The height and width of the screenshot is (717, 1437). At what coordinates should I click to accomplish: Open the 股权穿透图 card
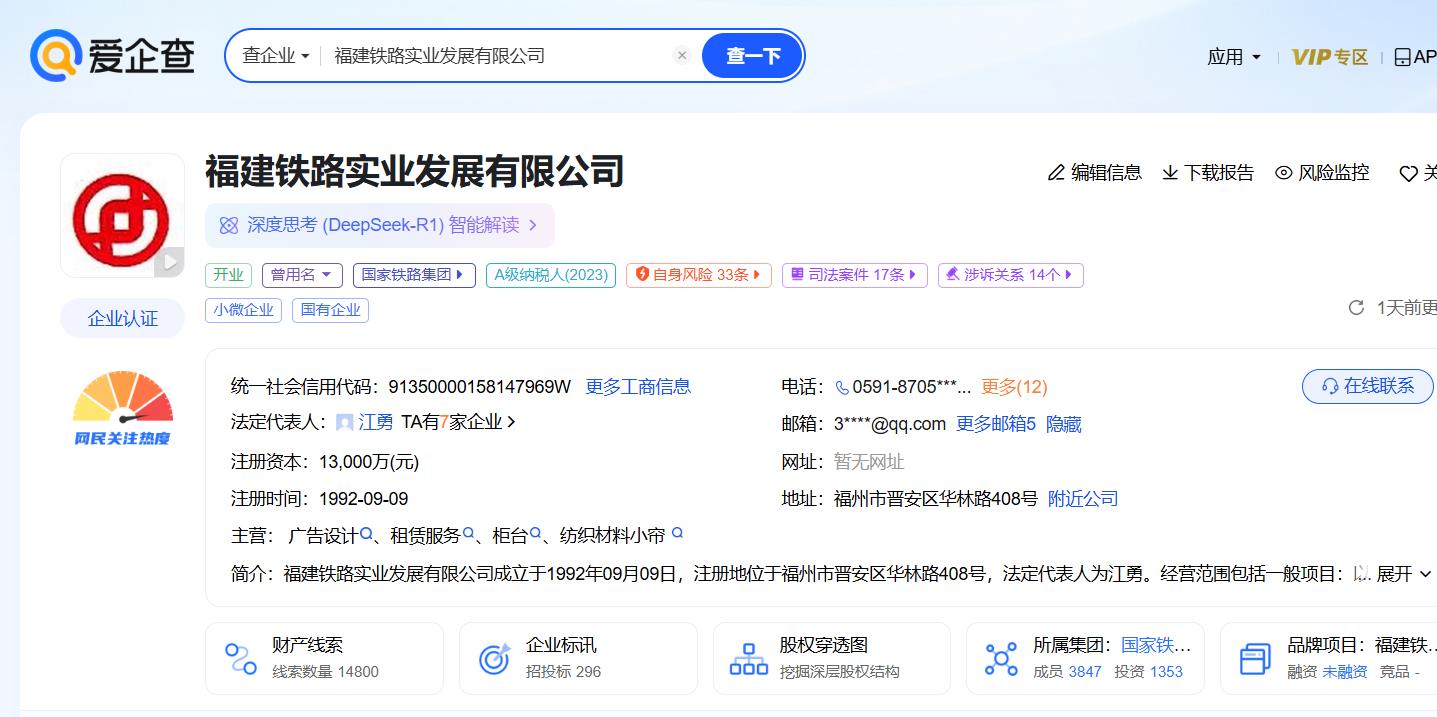click(832, 658)
